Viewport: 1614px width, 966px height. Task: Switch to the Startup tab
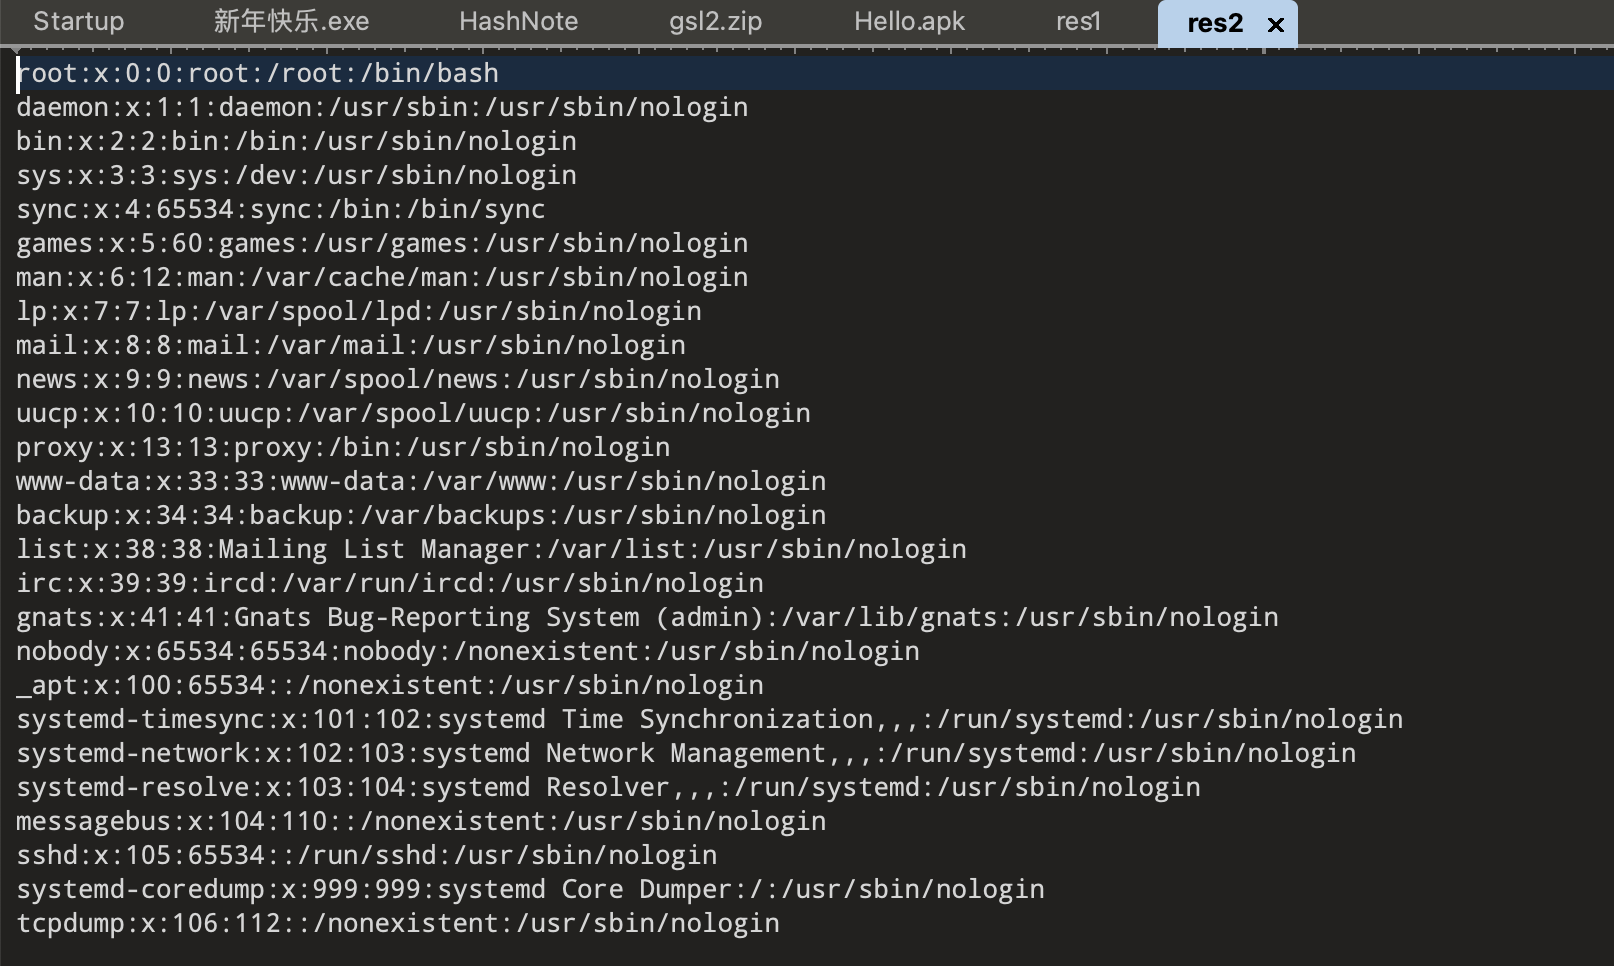coord(78,22)
